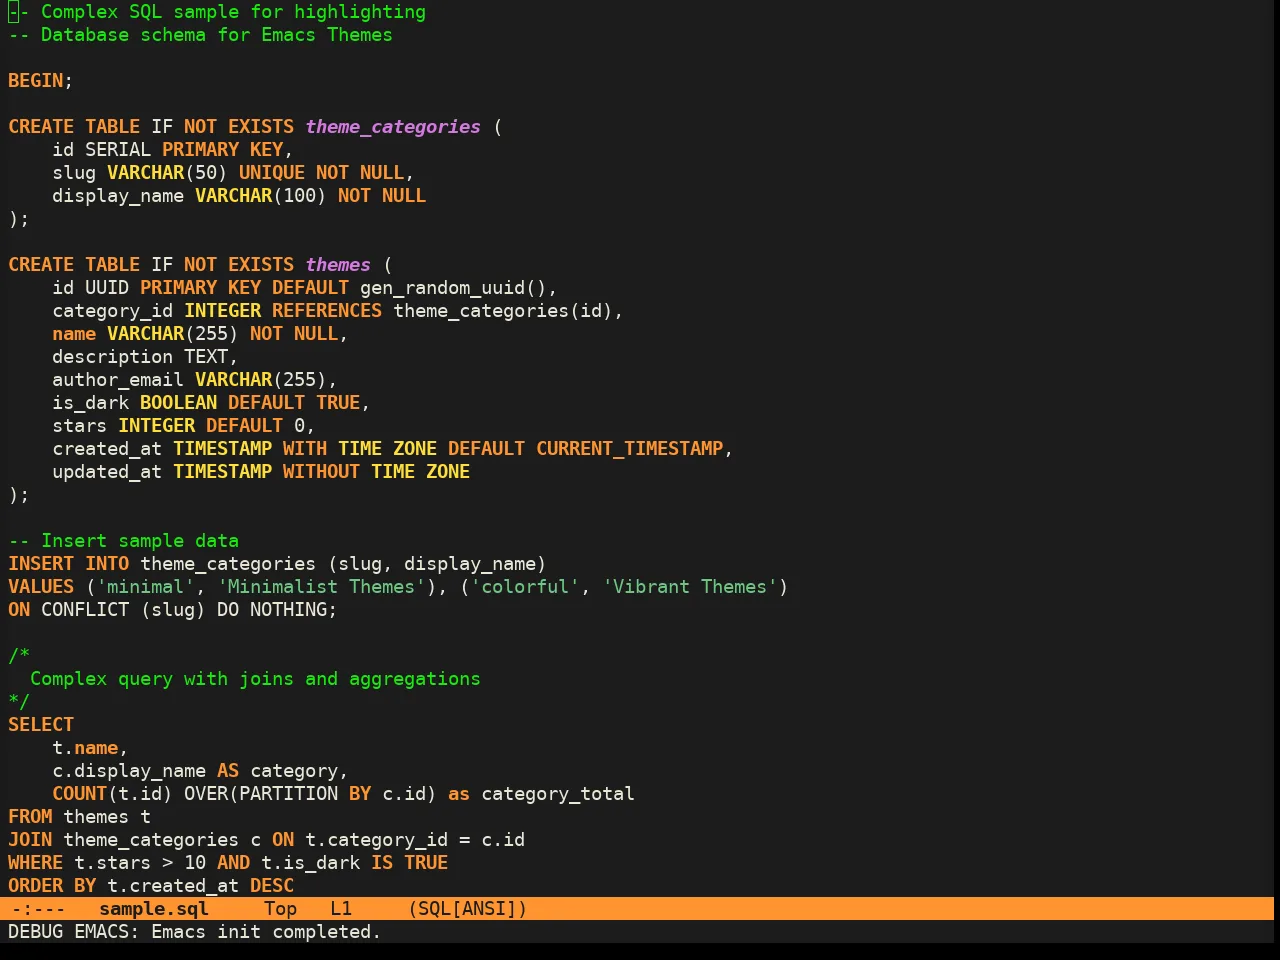Click the sample.sql buffer name in mode line
The image size is (1280, 960).
pos(154,909)
